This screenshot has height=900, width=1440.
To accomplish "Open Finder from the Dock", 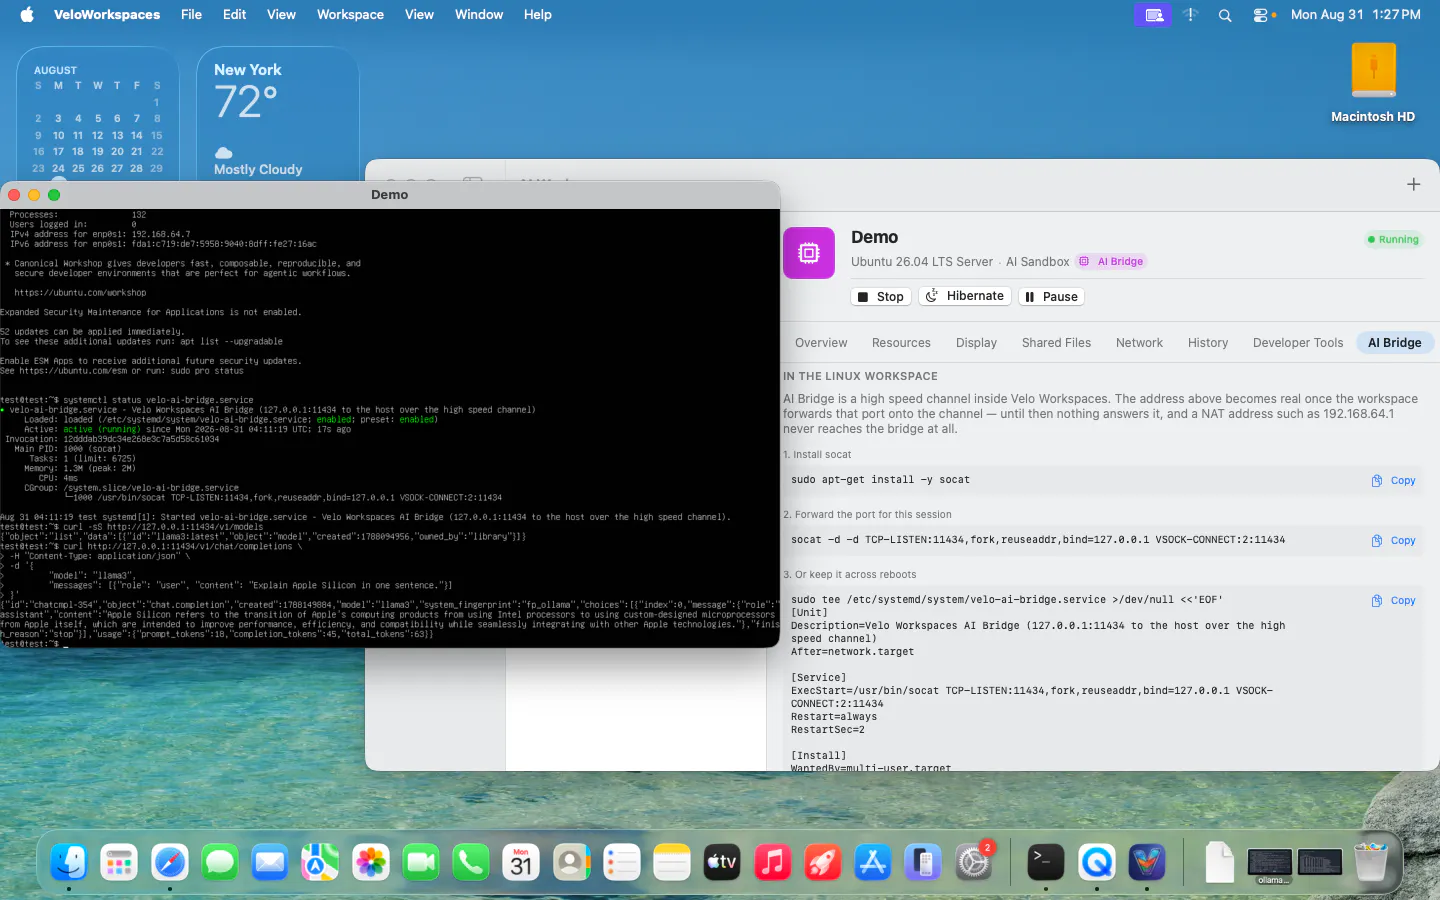I will [x=69, y=862].
